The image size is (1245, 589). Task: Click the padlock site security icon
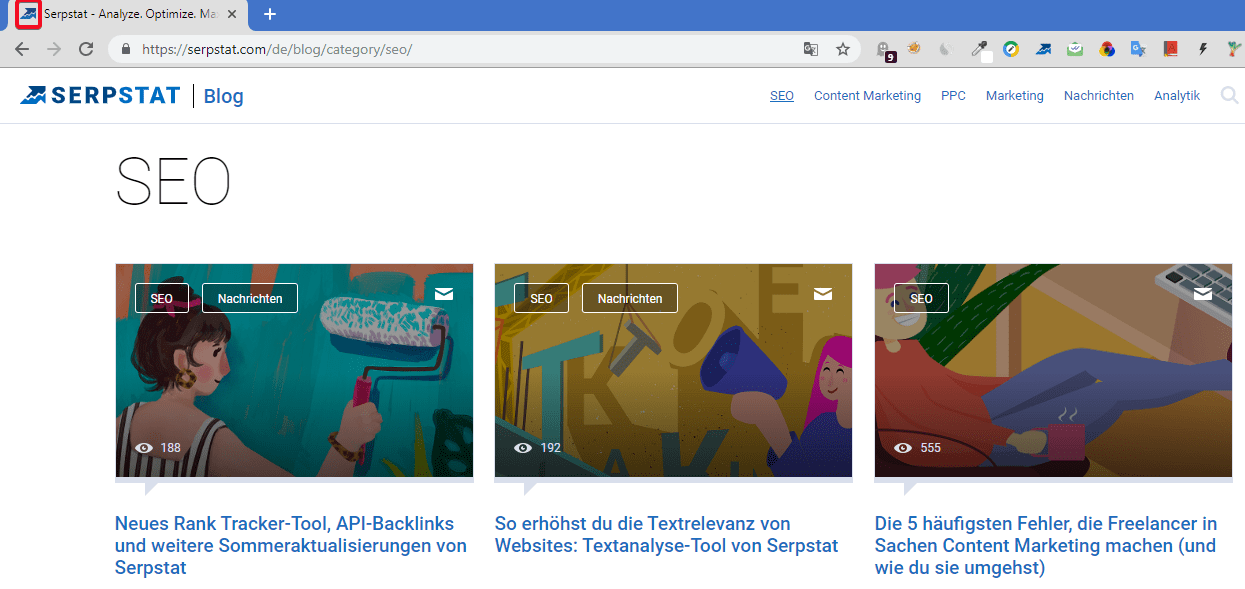tap(126, 49)
